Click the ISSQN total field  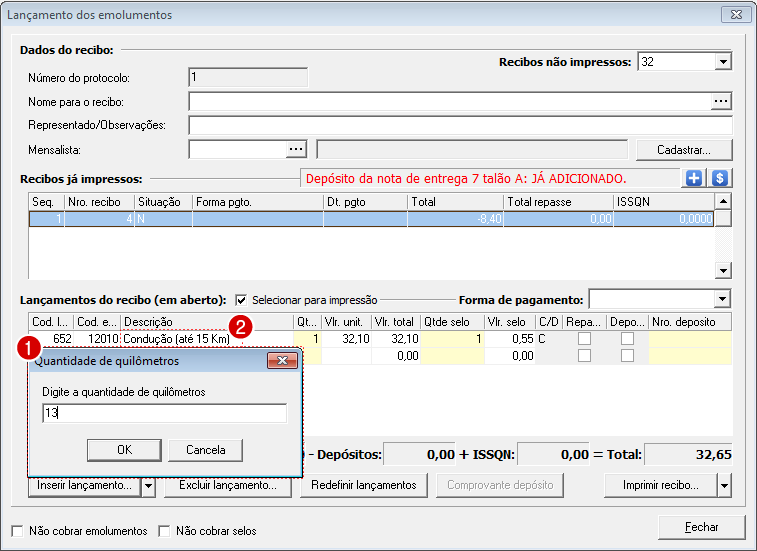pos(553,454)
